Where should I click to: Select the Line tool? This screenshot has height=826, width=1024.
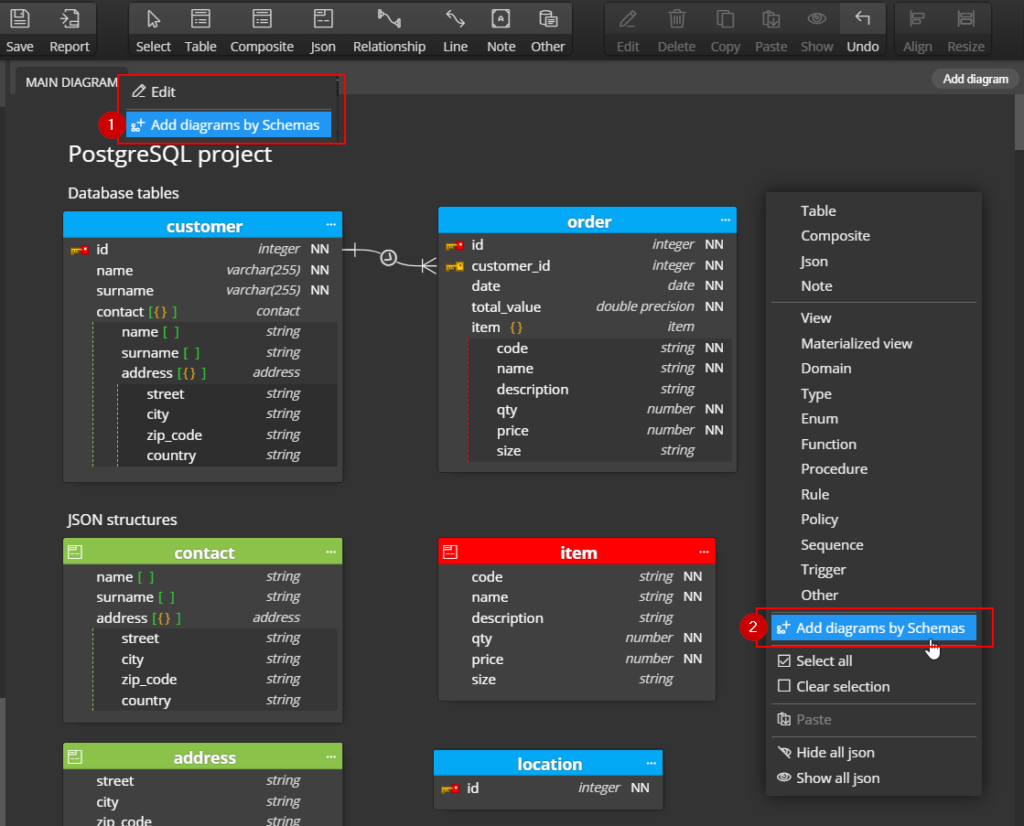tap(455, 30)
